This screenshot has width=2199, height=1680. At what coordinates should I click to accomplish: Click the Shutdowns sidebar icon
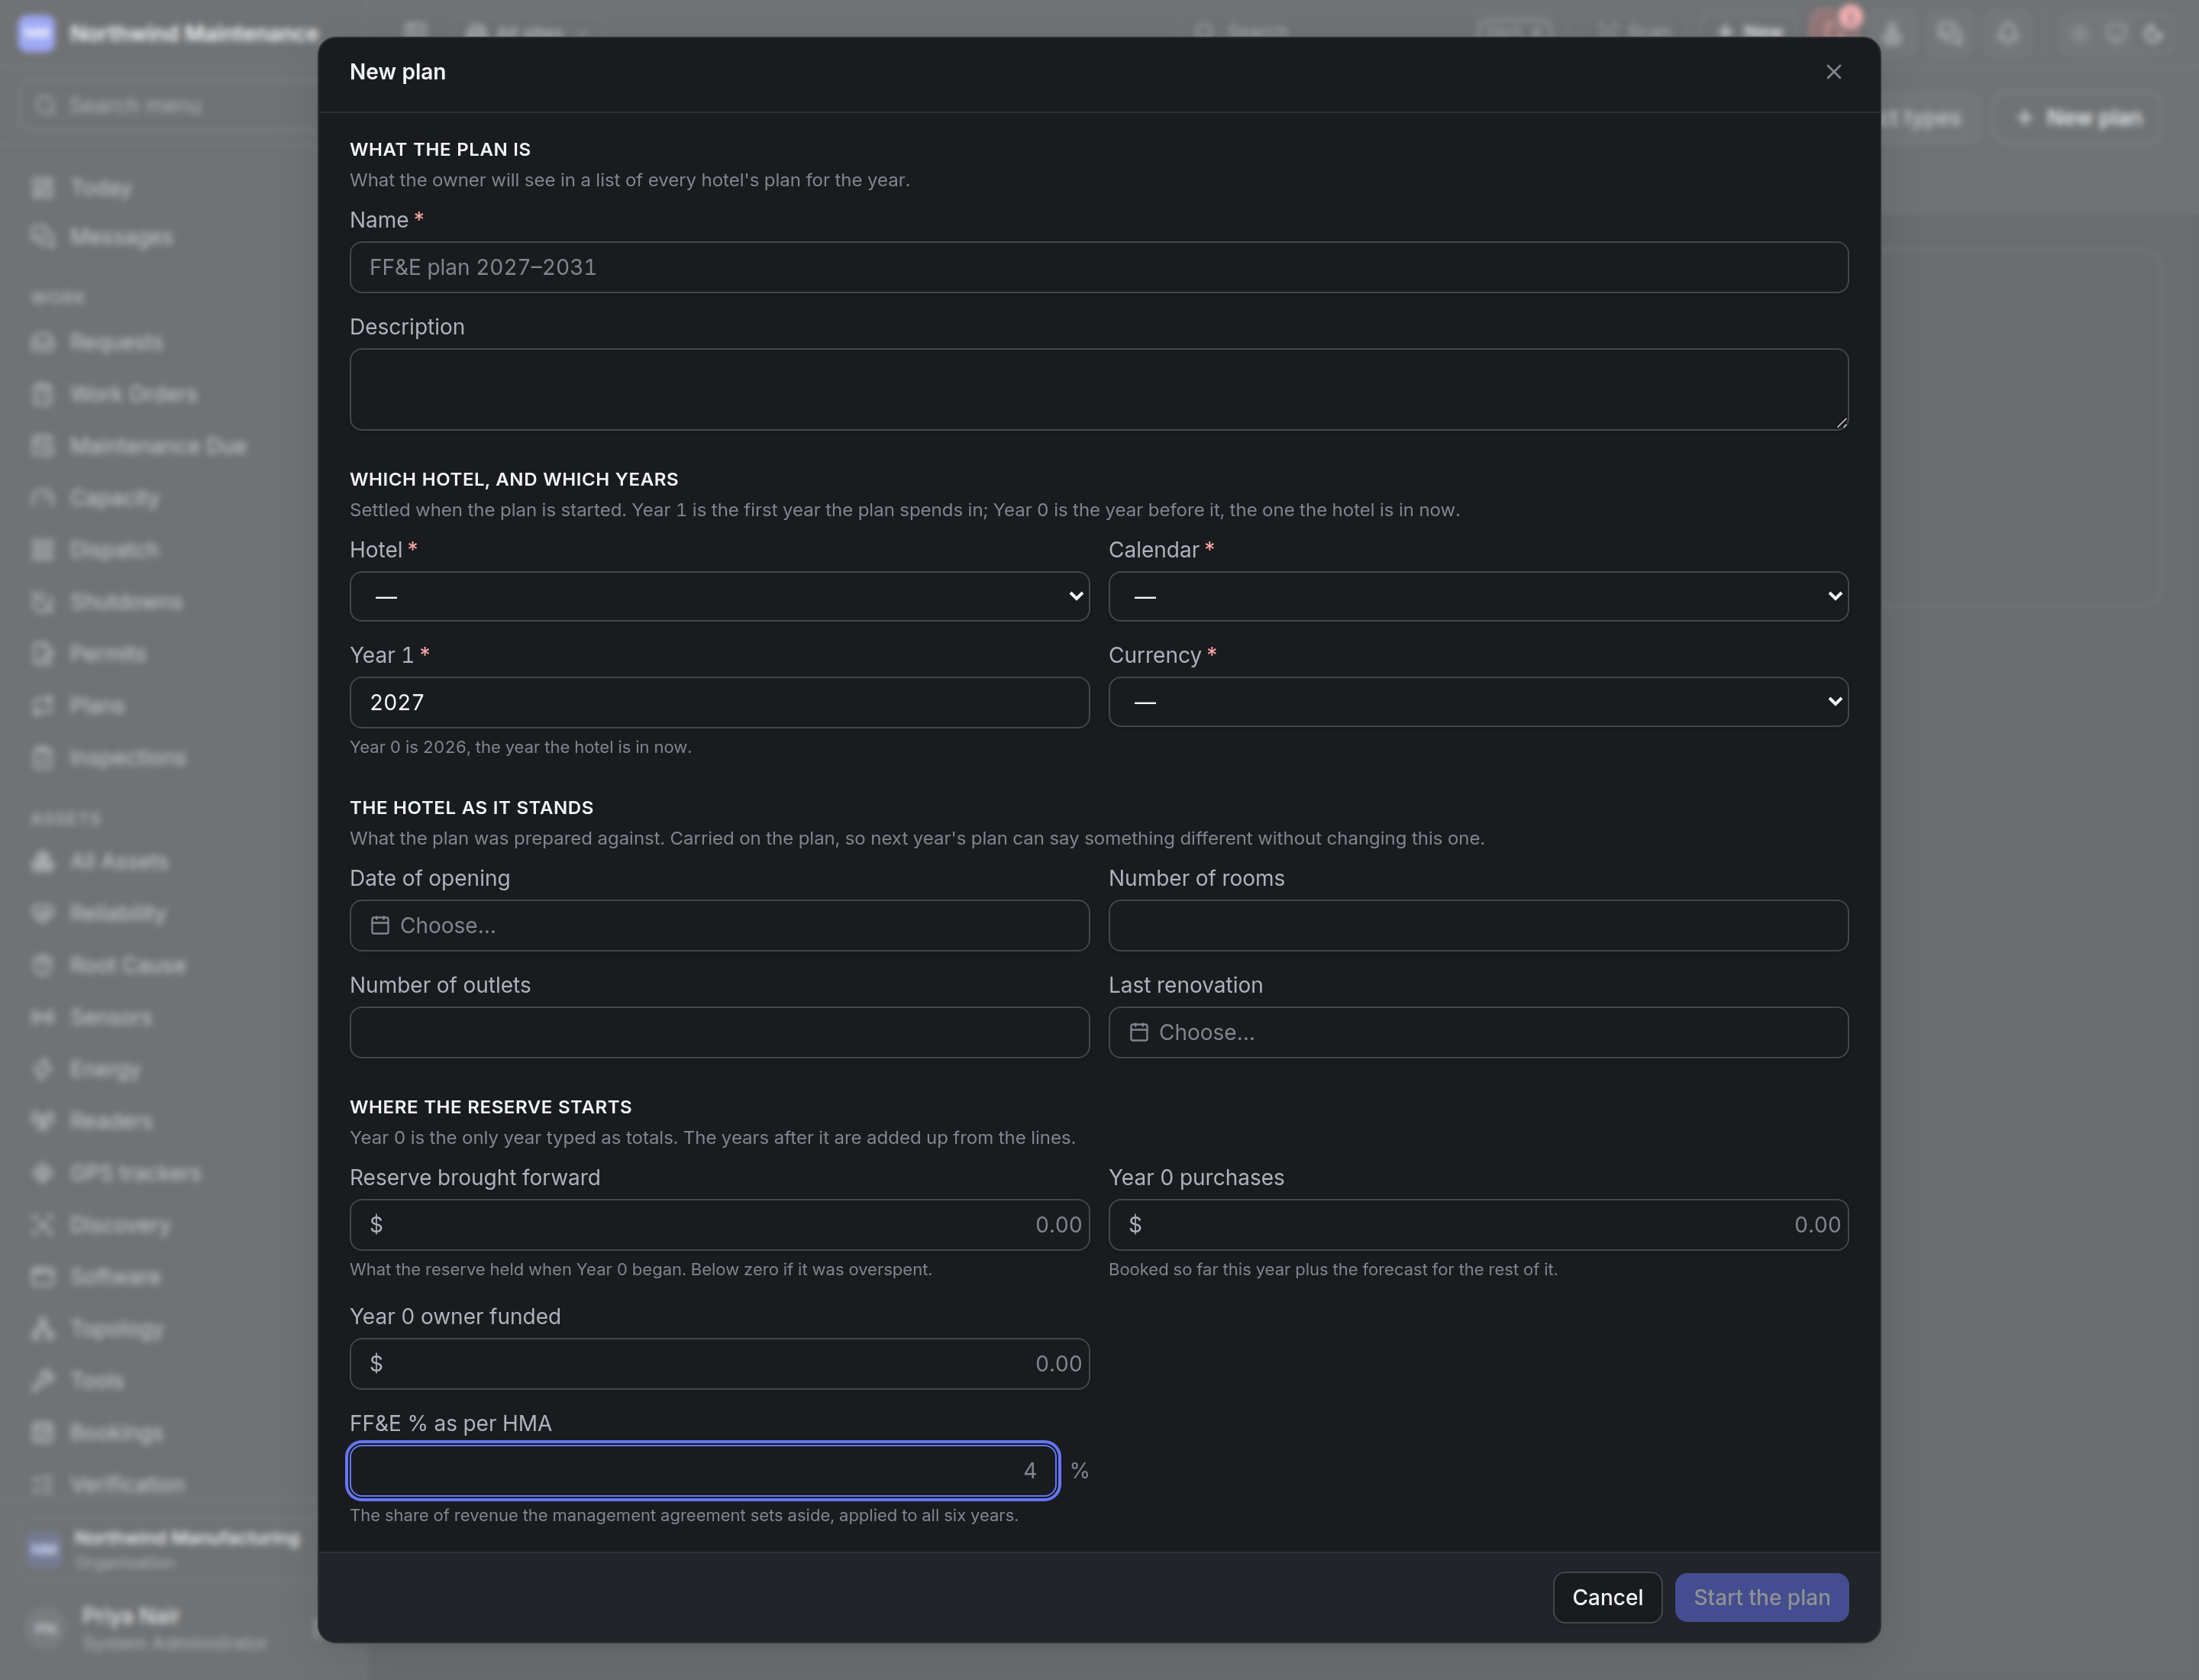42,602
